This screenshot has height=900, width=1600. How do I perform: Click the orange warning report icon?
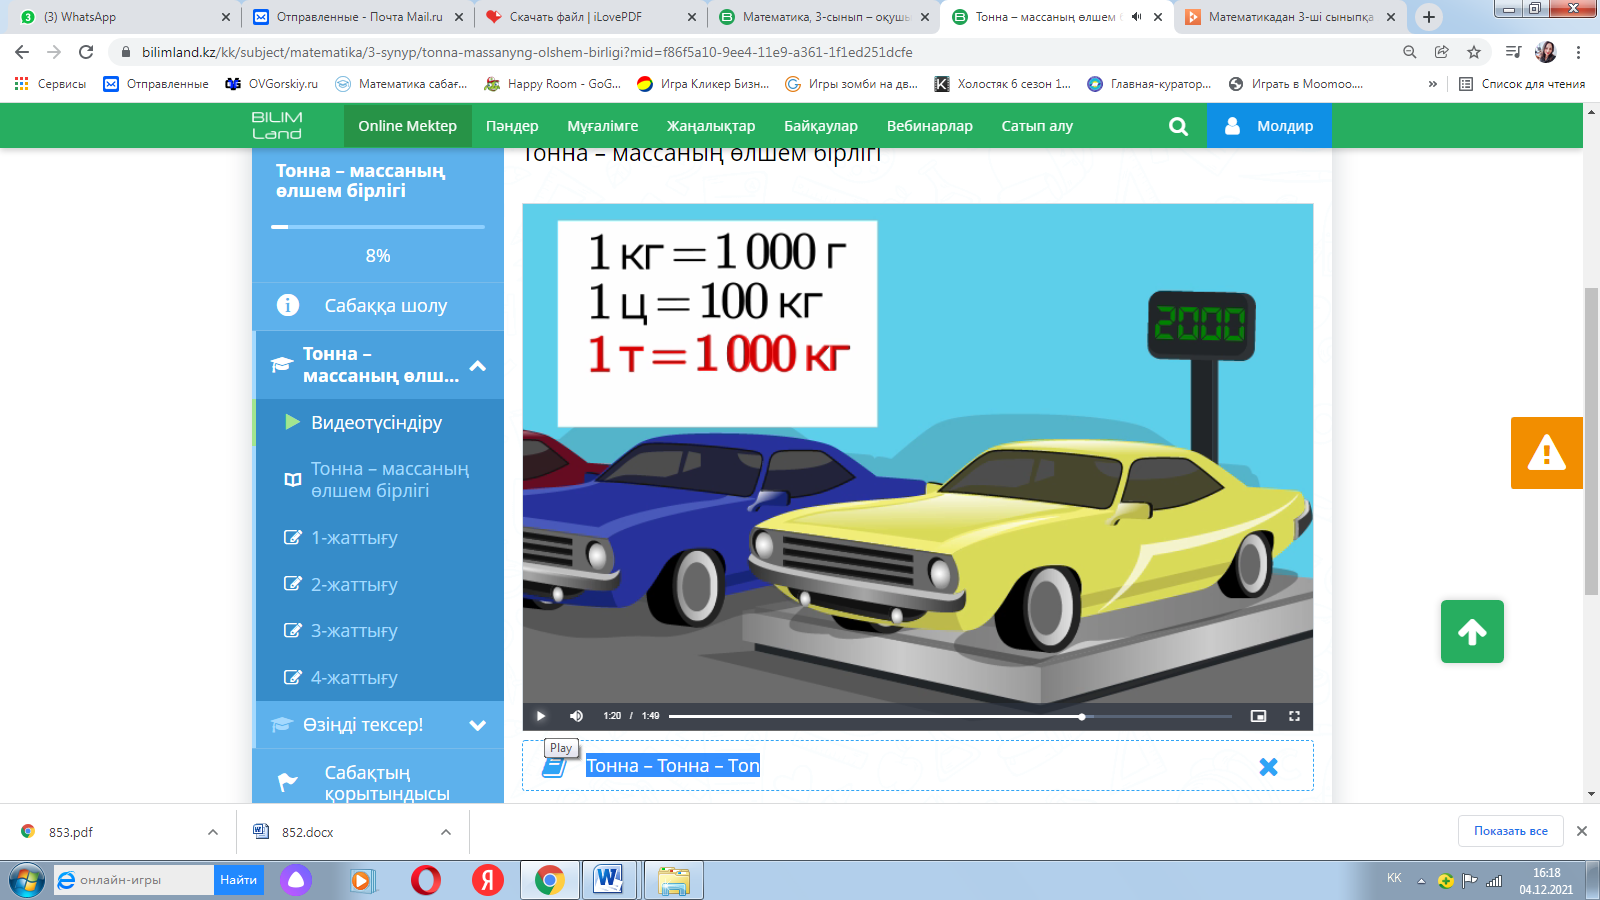[1546, 453]
